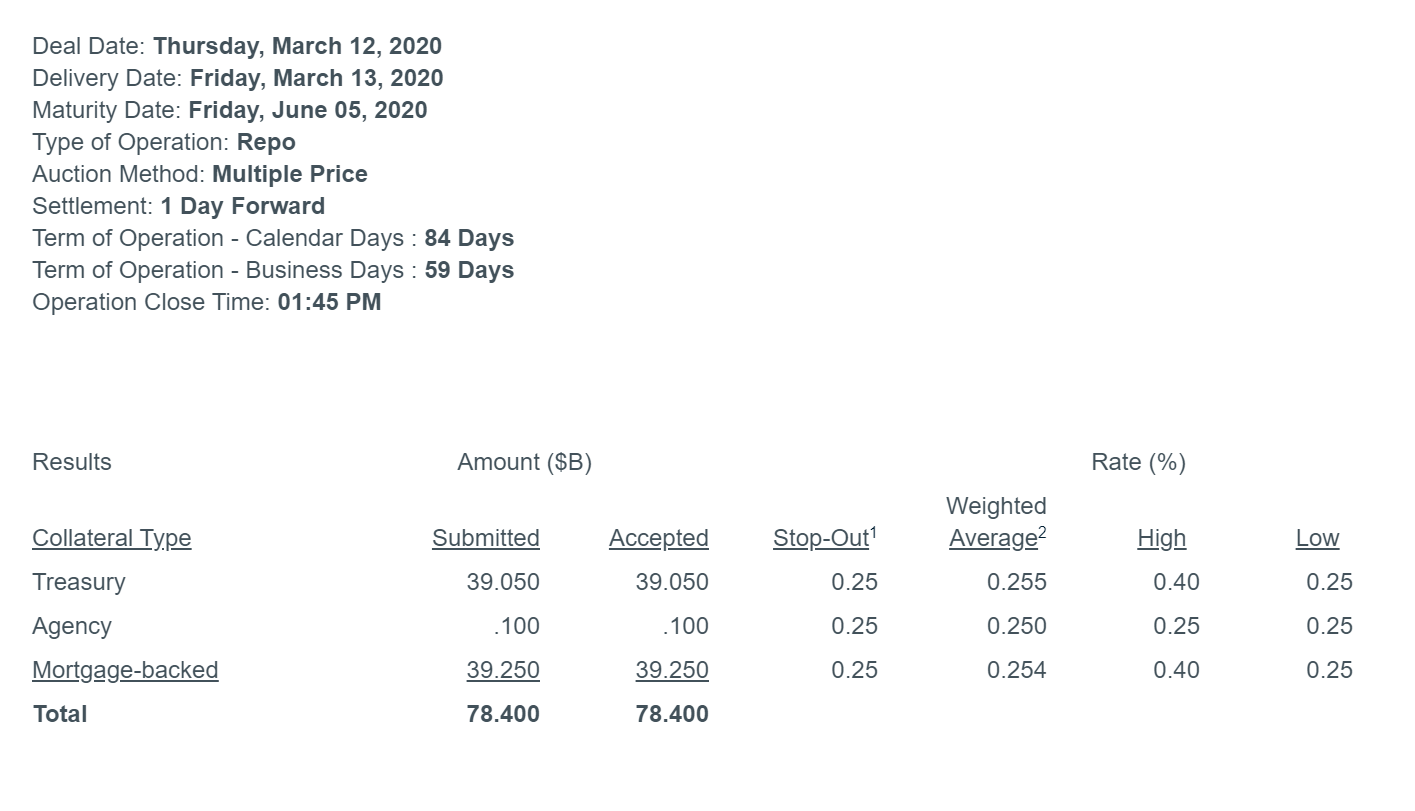Click the Auction Method Multiple Price text
The width and height of the screenshot is (1415, 811).
290,174
